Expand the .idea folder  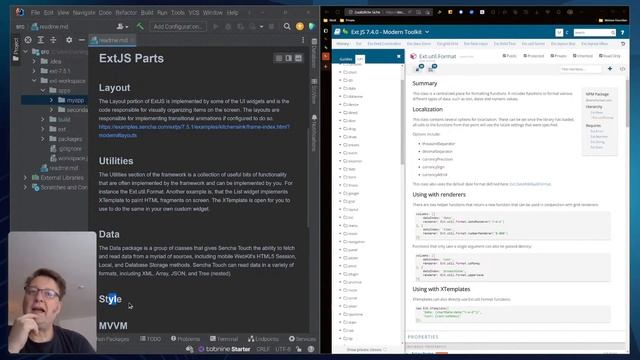click(34, 61)
